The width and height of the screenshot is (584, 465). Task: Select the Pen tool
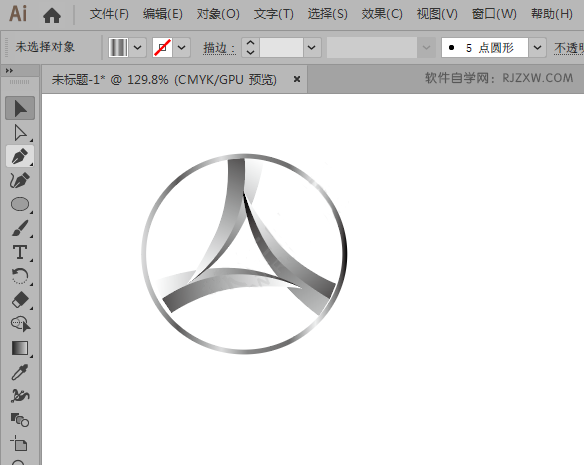[x=20, y=156]
